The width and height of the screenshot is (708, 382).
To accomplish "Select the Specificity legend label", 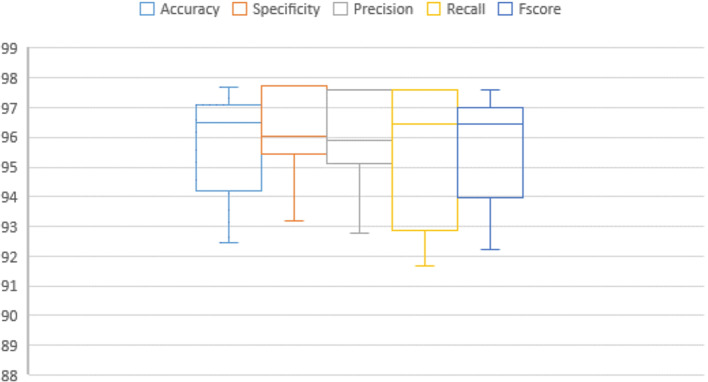I will click(x=286, y=9).
